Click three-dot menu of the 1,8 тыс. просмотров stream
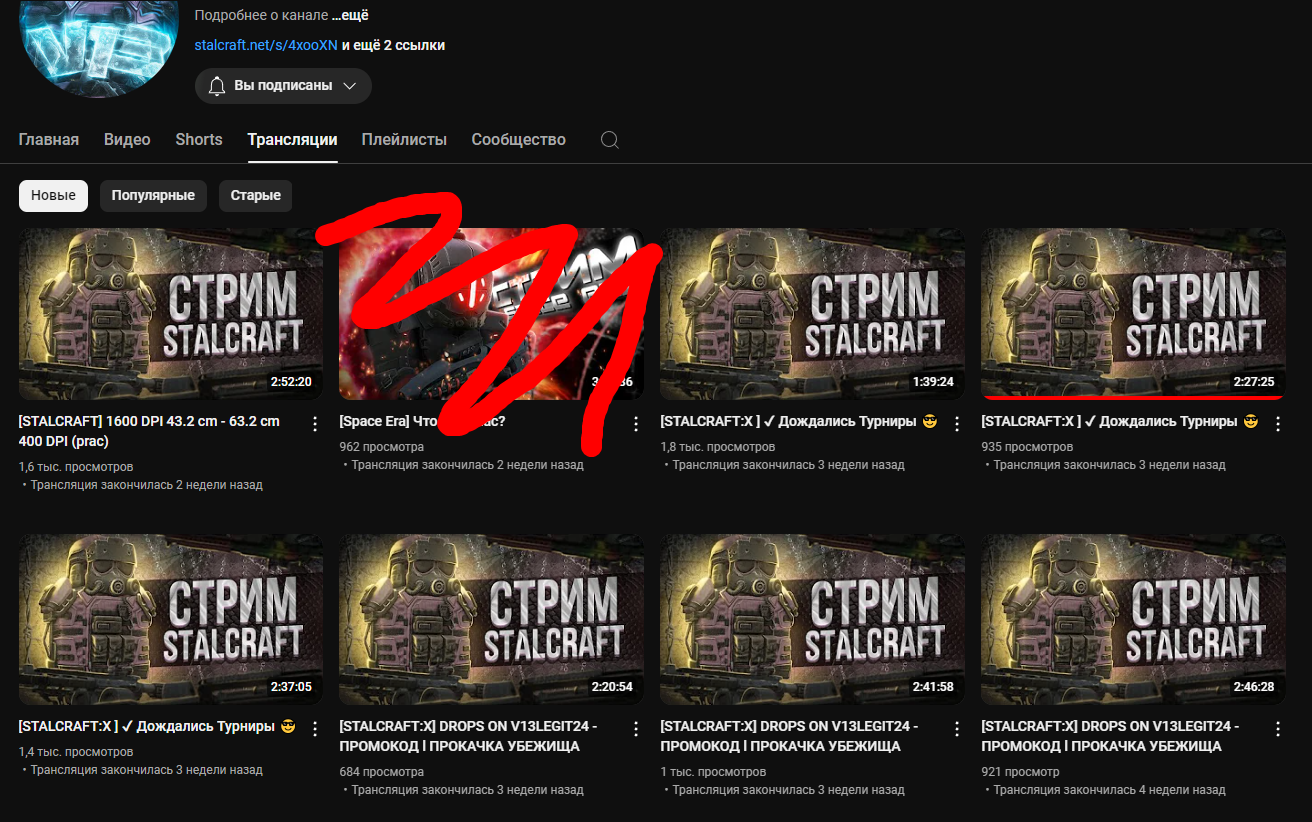Image resolution: width=1312 pixels, height=822 pixels. coord(957,424)
